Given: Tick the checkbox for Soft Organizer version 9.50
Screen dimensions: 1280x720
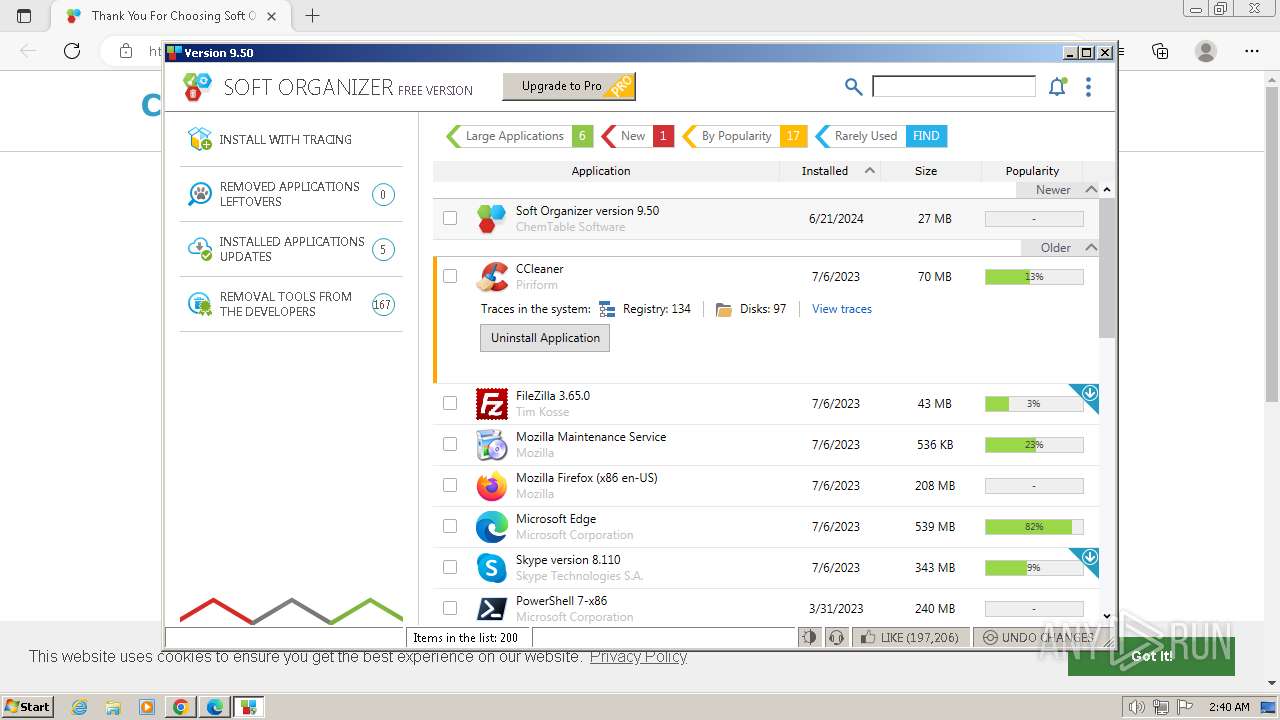Looking at the screenshot, I should tap(450, 218).
